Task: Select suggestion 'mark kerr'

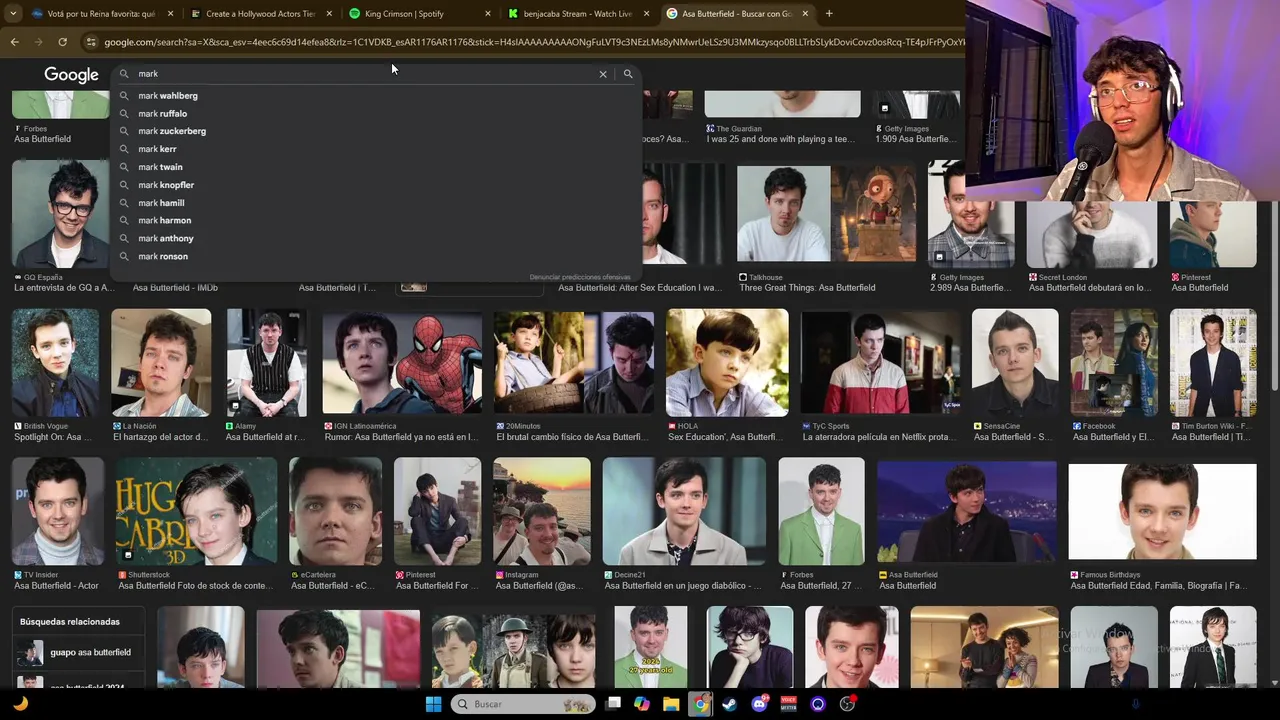Action: 375,149
